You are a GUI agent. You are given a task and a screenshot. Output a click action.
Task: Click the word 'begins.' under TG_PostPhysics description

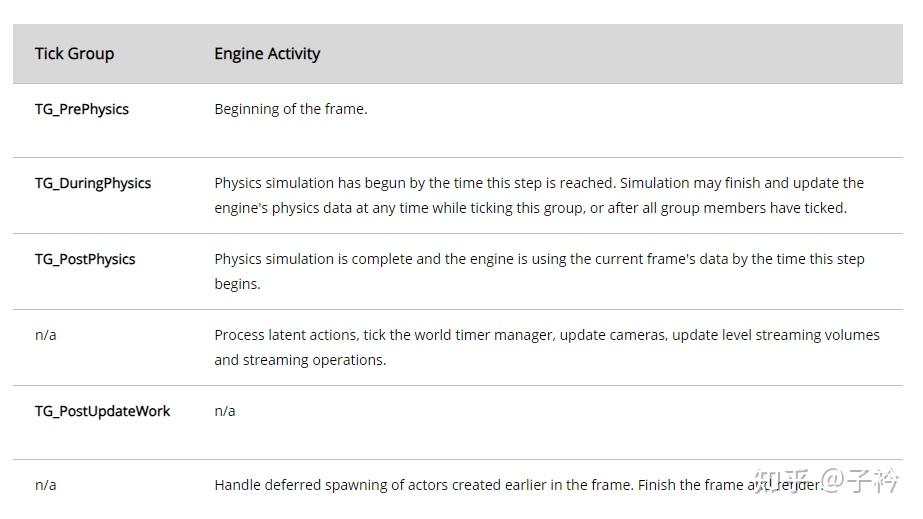tap(237, 284)
